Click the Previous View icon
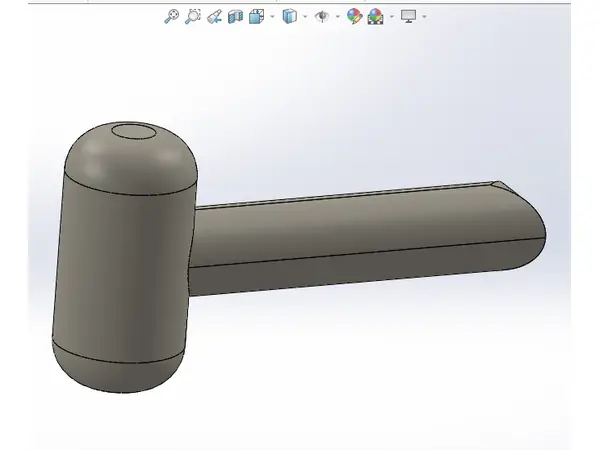The width and height of the screenshot is (600, 450). 214,16
